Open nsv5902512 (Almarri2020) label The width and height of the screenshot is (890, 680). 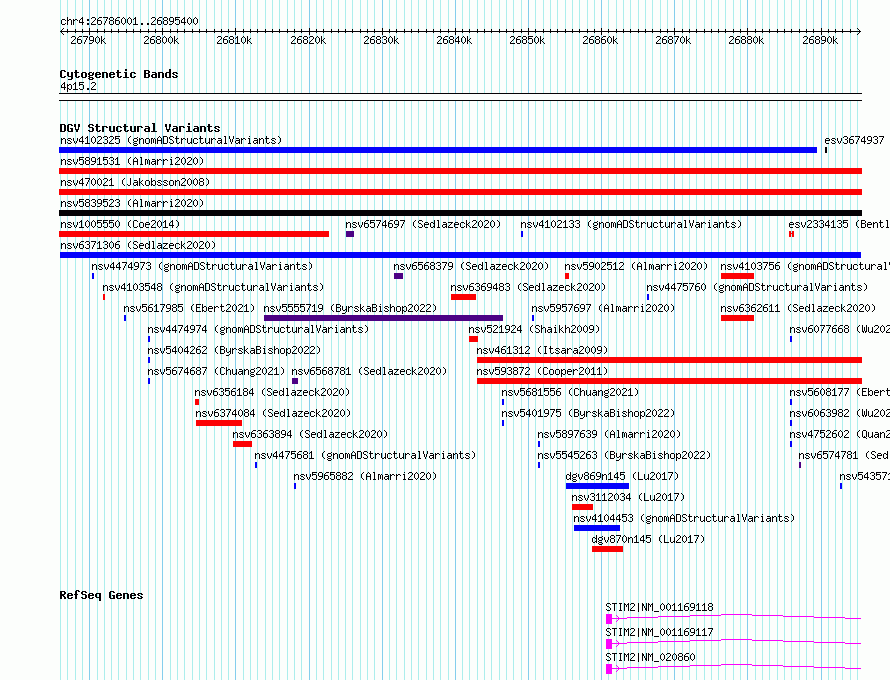(636, 266)
